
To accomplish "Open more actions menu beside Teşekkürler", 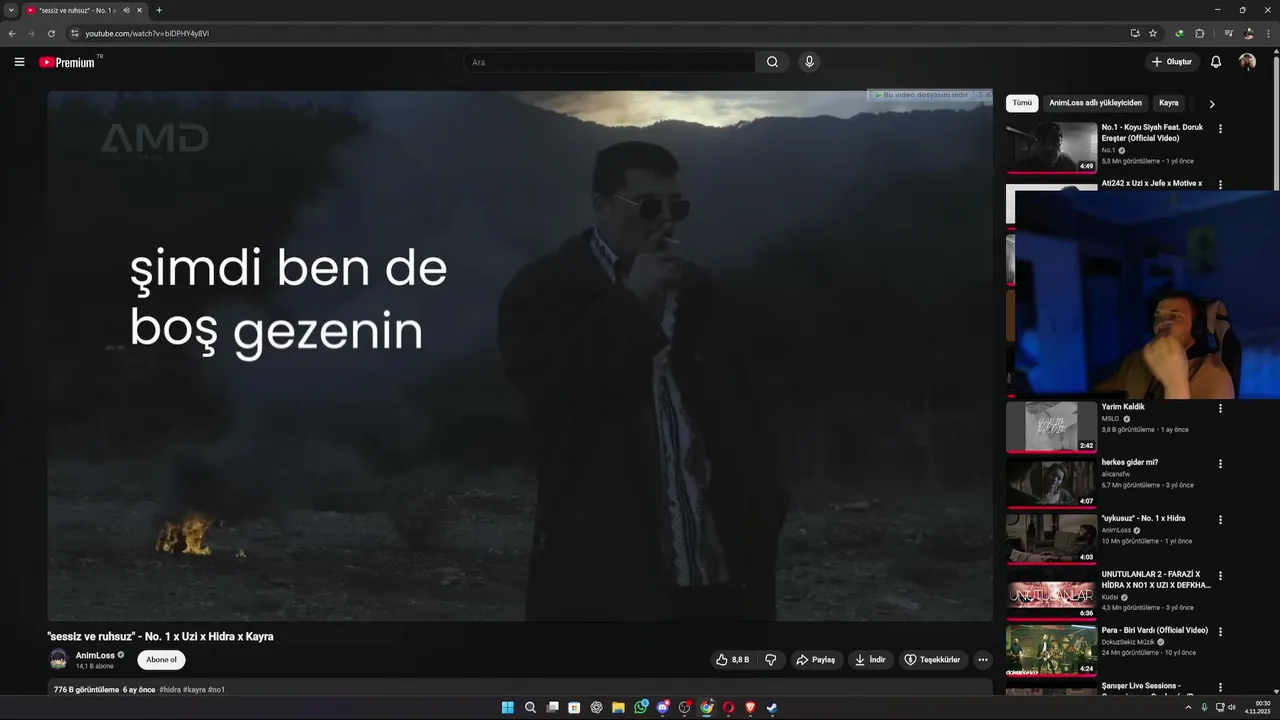I will pos(982,660).
